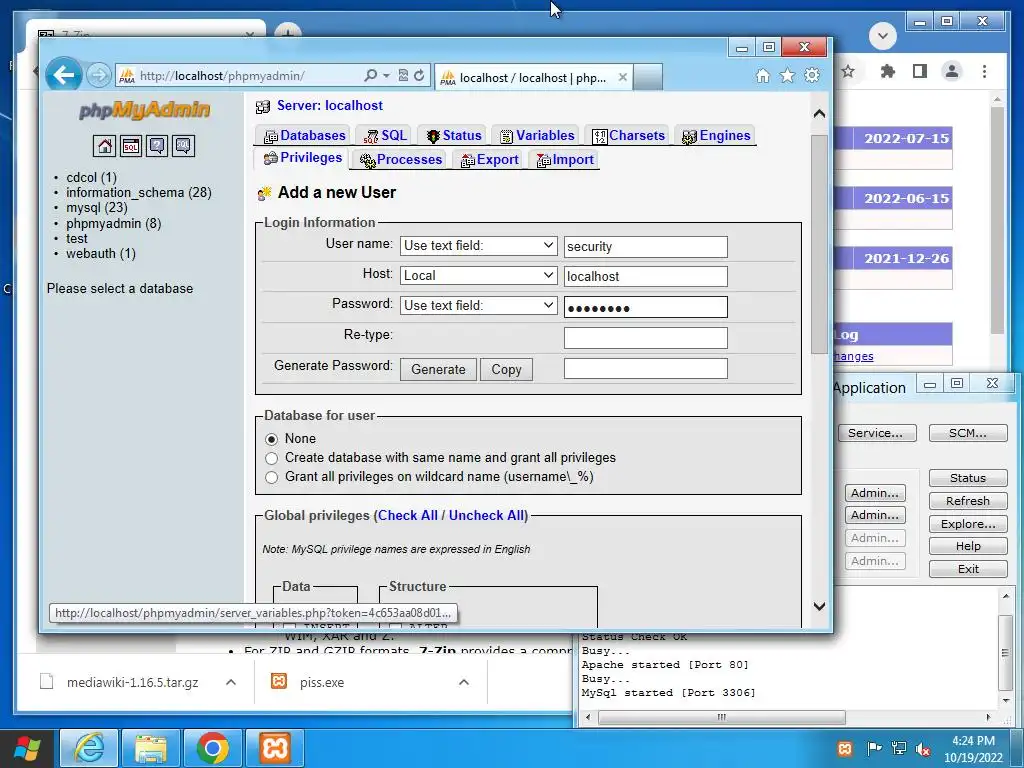Image resolution: width=1024 pixels, height=768 pixels.
Task: Click into the Re-type password field
Action: pyautogui.click(x=645, y=338)
